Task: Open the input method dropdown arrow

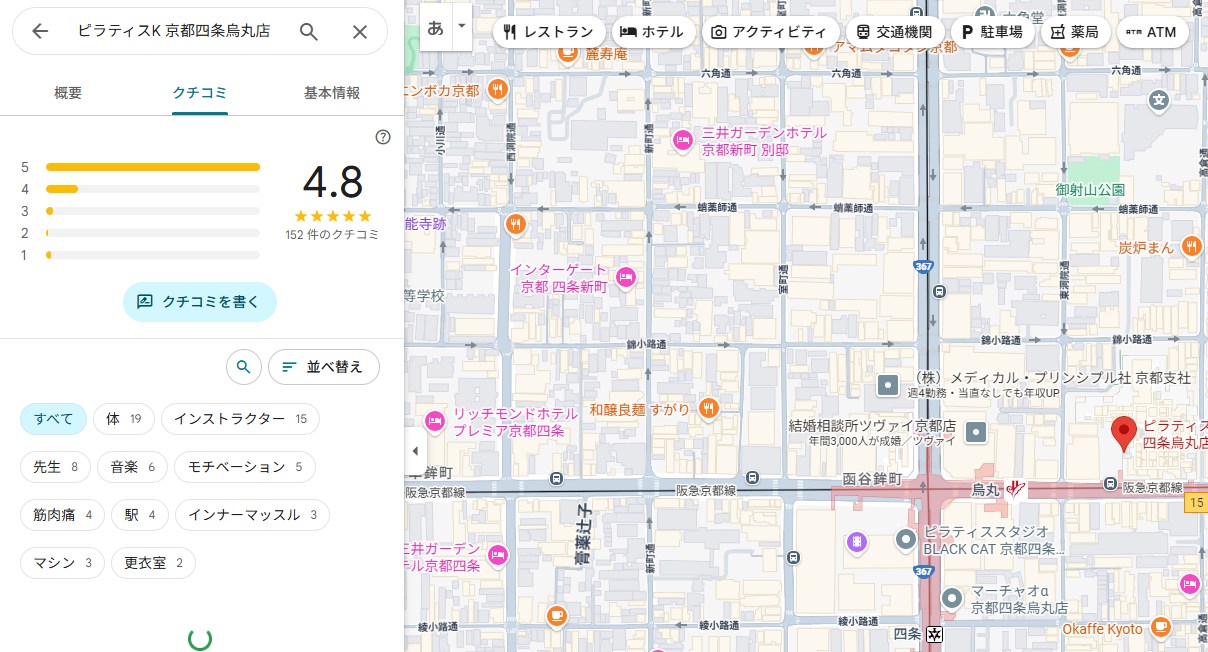Action: coord(461,26)
